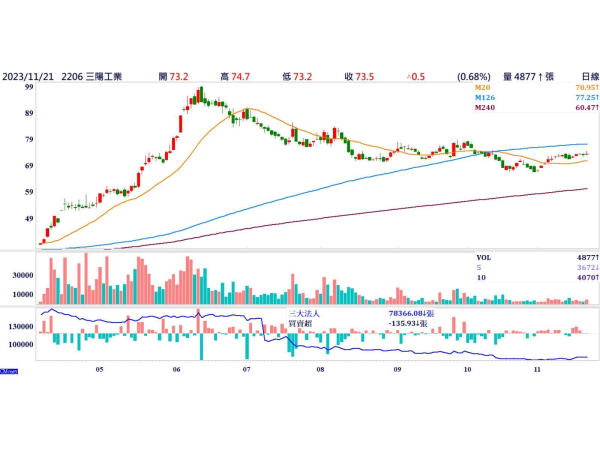Click month marker 09 on time axis
The width and height of the screenshot is (600, 450).
pyautogui.click(x=397, y=370)
